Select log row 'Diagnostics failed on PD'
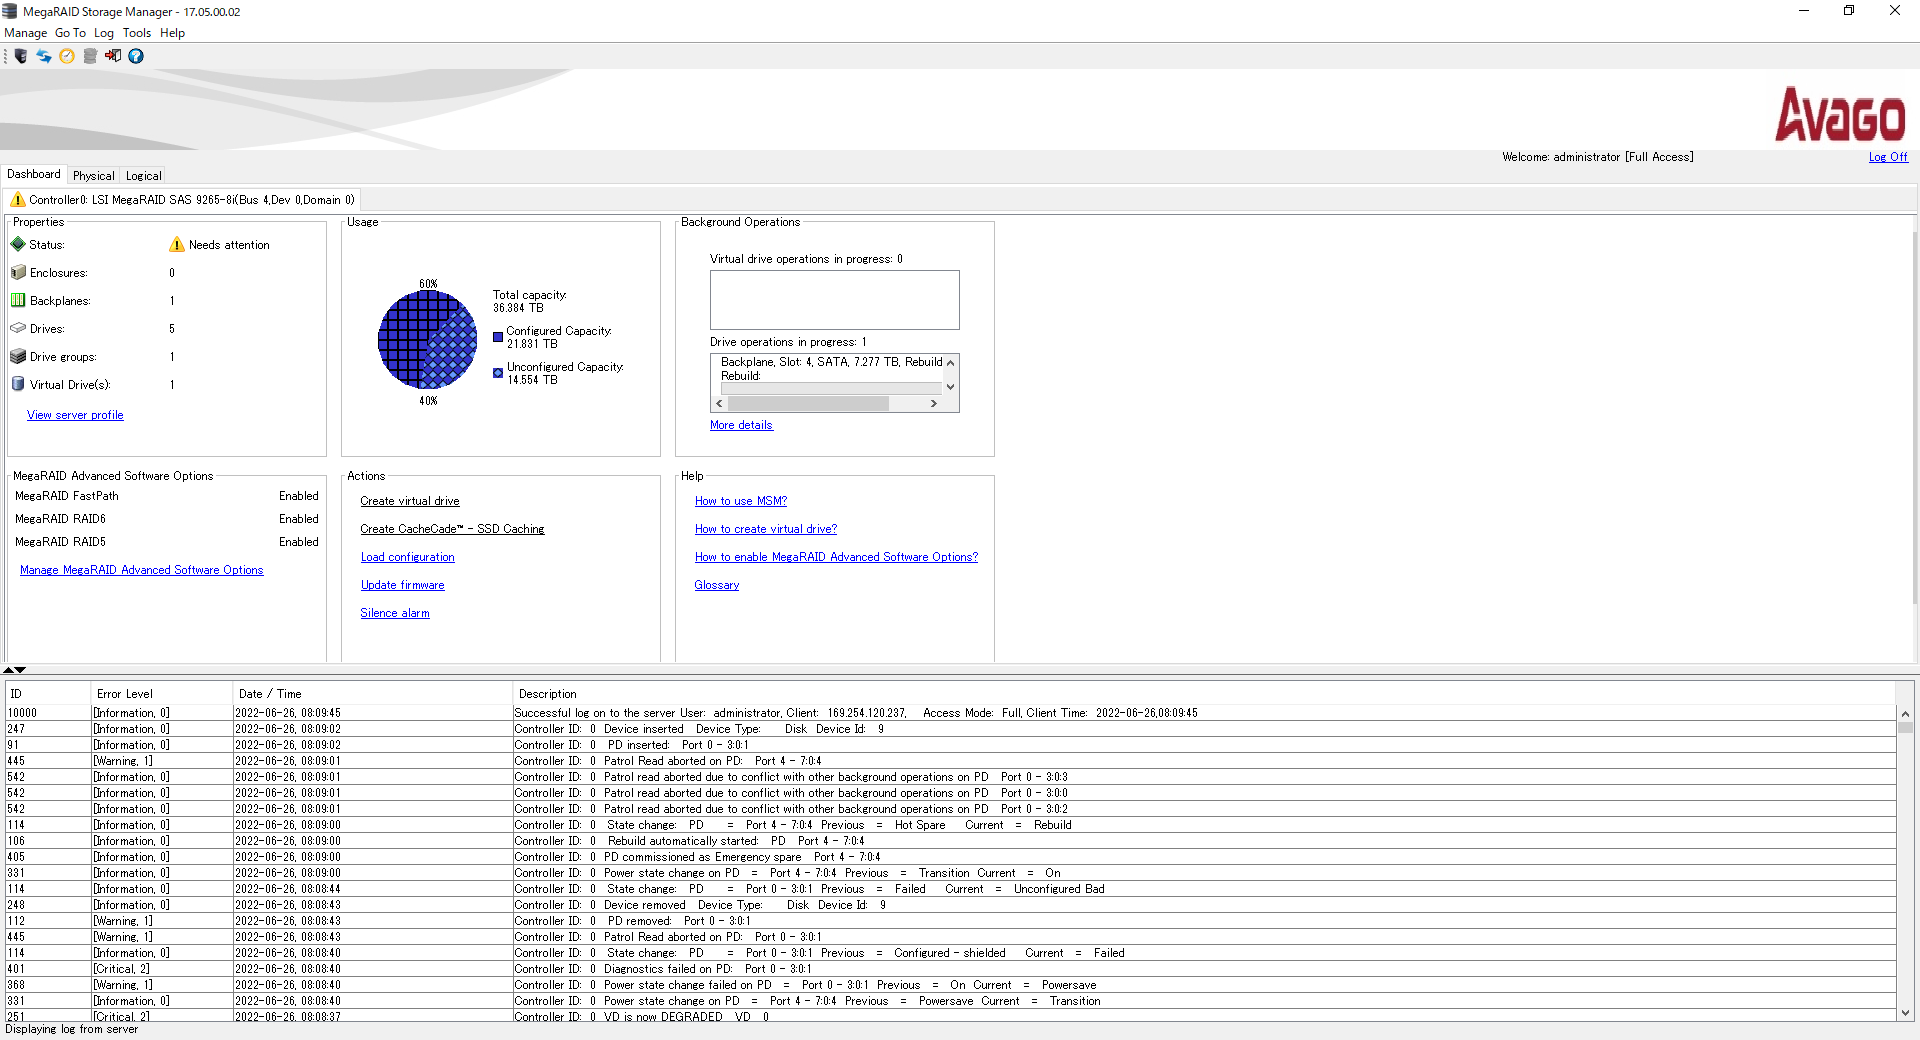 pyautogui.click(x=950, y=969)
